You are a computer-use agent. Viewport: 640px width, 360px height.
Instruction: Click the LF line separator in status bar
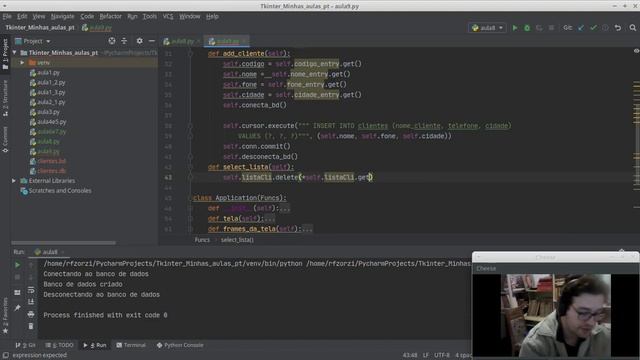(x=425, y=356)
